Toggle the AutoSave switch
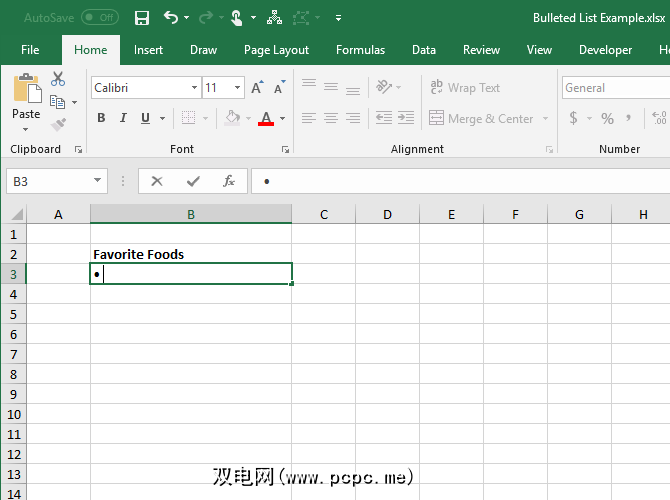The image size is (670, 500). 99,18
